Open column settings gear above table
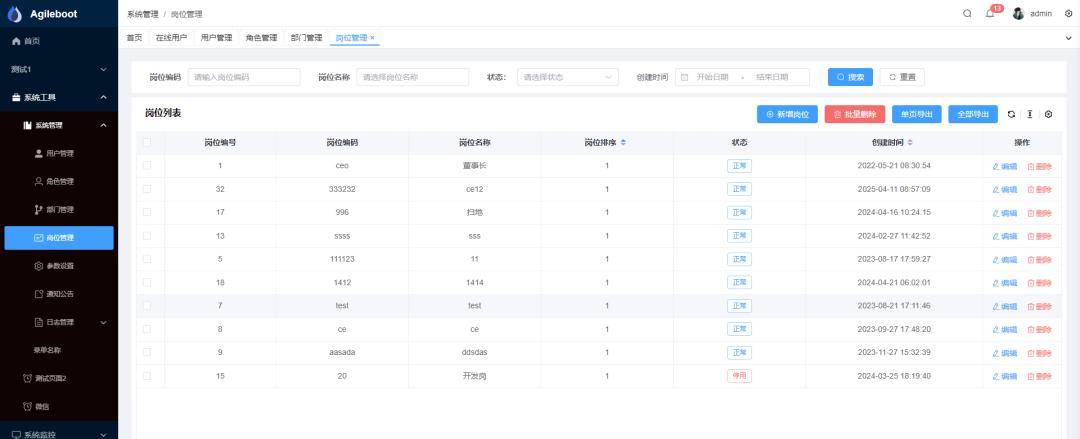1080x439 pixels. tap(1048, 114)
